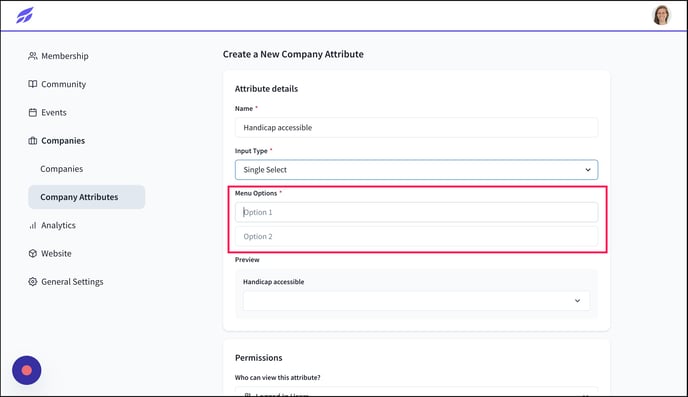Click the round record button bottom-left
The height and width of the screenshot is (397, 688).
[x=27, y=370]
